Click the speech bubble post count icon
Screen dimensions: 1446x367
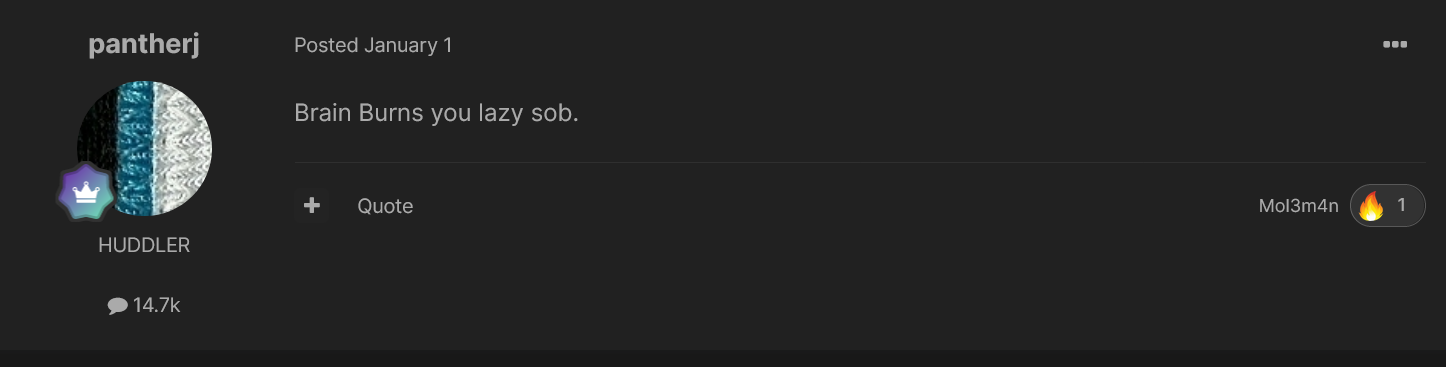117,306
